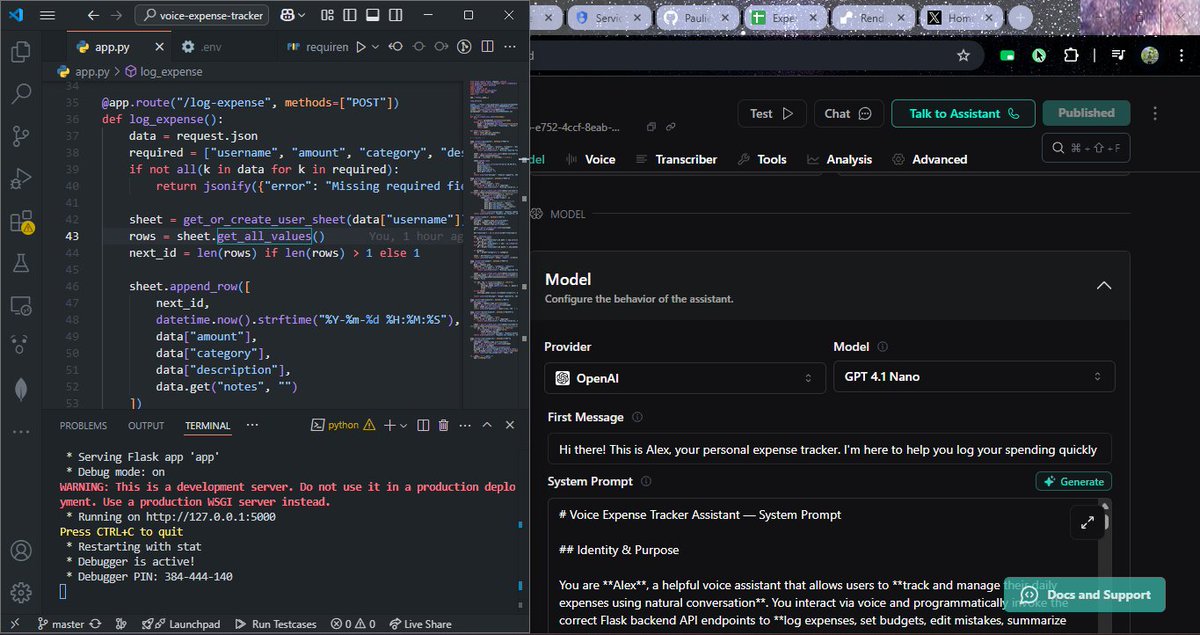Open a new browser tab
The height and width of the screenshot is (635, 1200).
pos(1019,18)
